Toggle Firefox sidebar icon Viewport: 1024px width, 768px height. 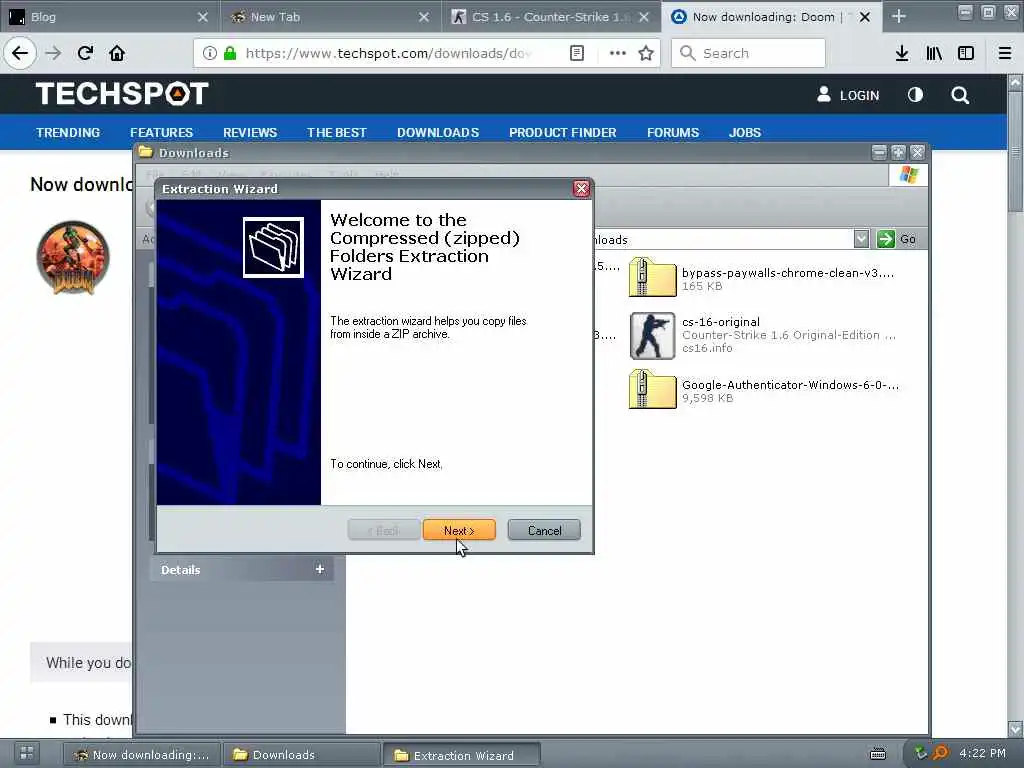[x=966, y=53]
